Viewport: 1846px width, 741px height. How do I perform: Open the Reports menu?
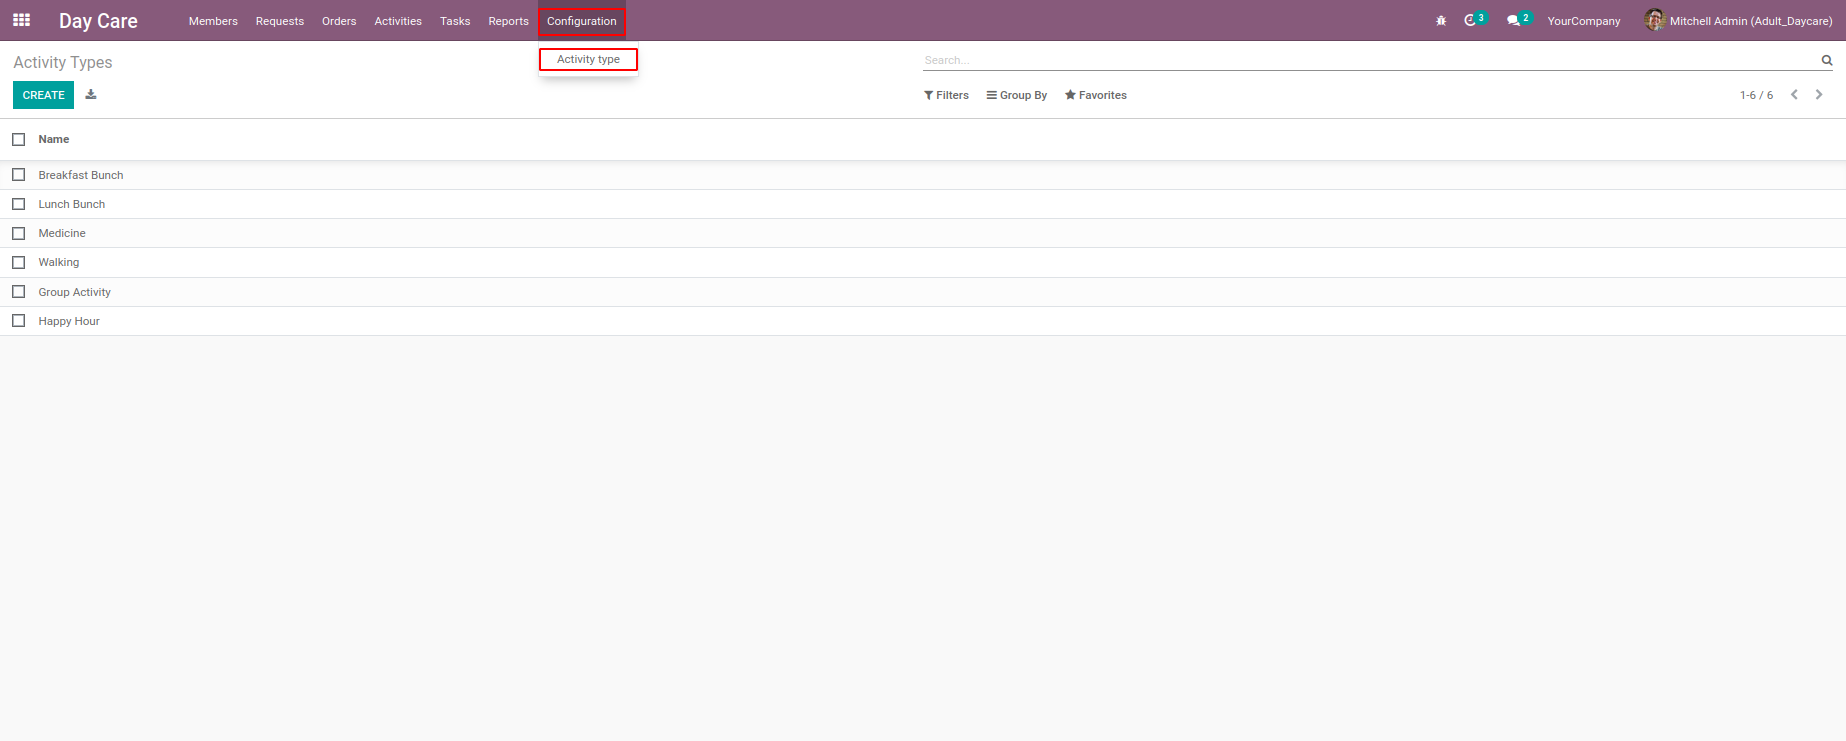click(508, 21)
